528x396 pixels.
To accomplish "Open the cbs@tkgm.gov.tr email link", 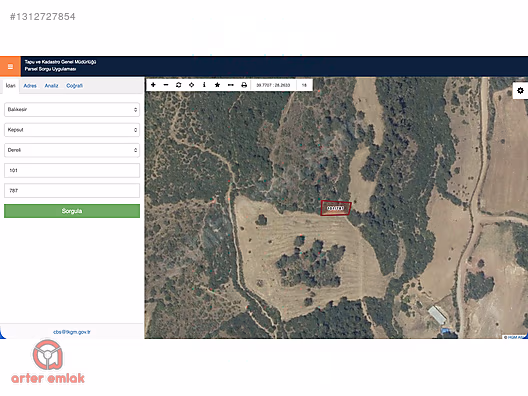I will coord(72,332).
